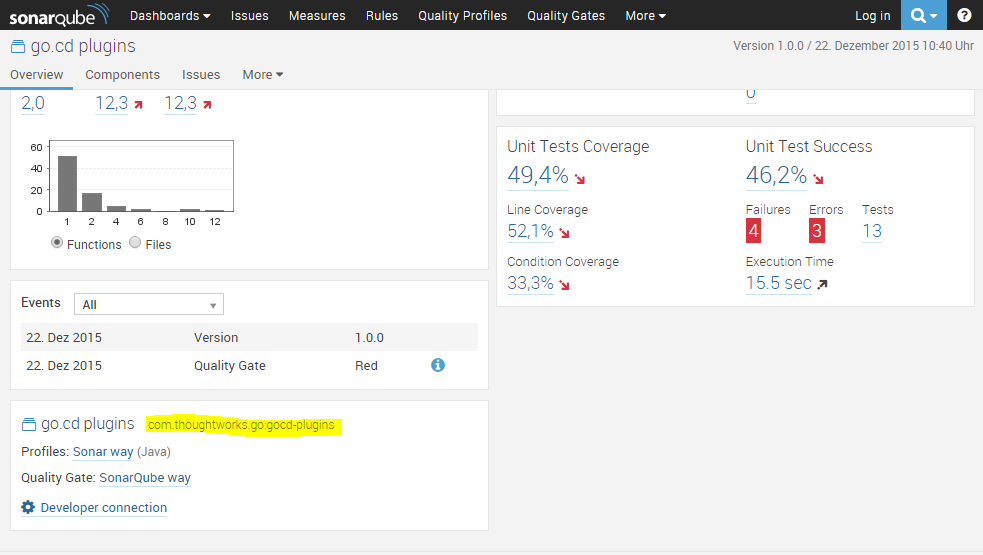The height and width of the screenshot is (555, 983).
Task: Click trend arrow next to 49,4% coverage
Action: coord(580,179)
